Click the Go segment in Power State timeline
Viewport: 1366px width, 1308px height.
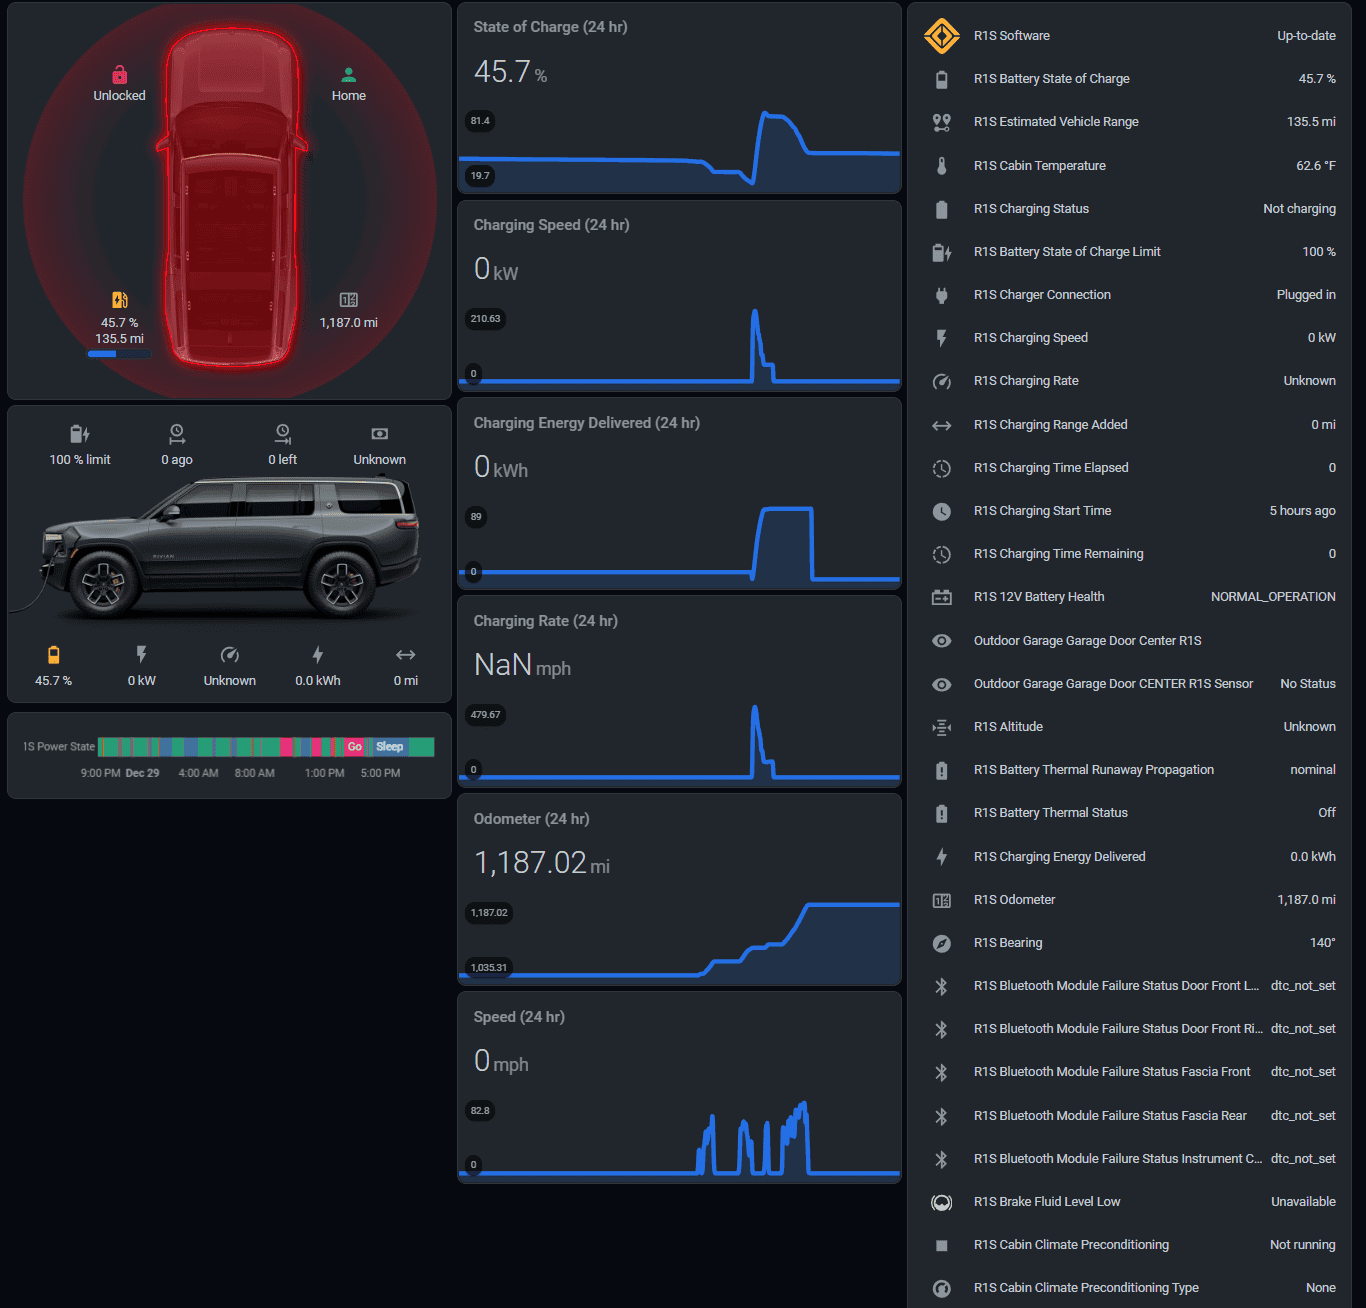(355, 747)
